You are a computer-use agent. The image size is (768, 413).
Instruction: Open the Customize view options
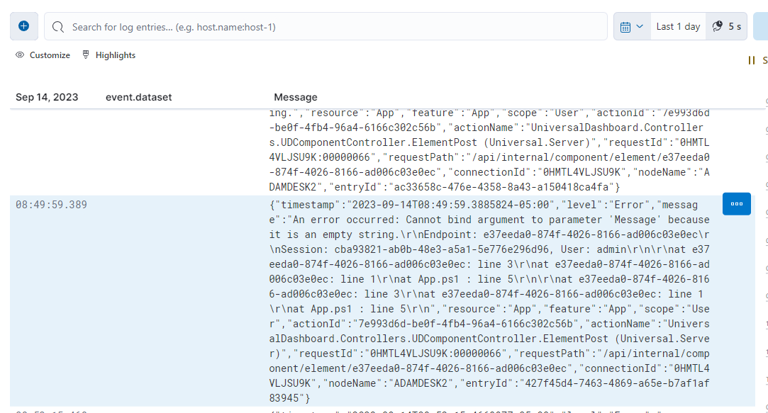coord(43,55)
